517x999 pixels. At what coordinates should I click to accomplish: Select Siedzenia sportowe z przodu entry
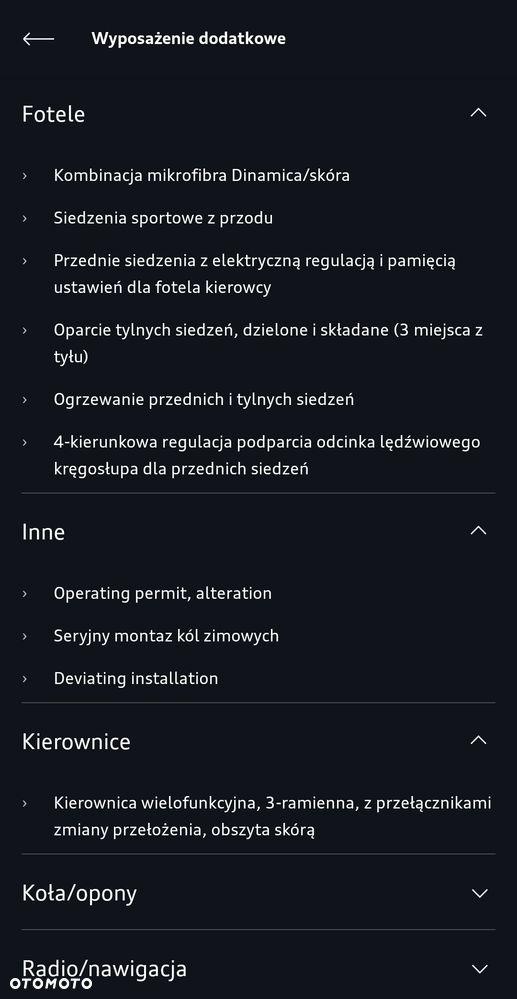click(x=163, y=218)
